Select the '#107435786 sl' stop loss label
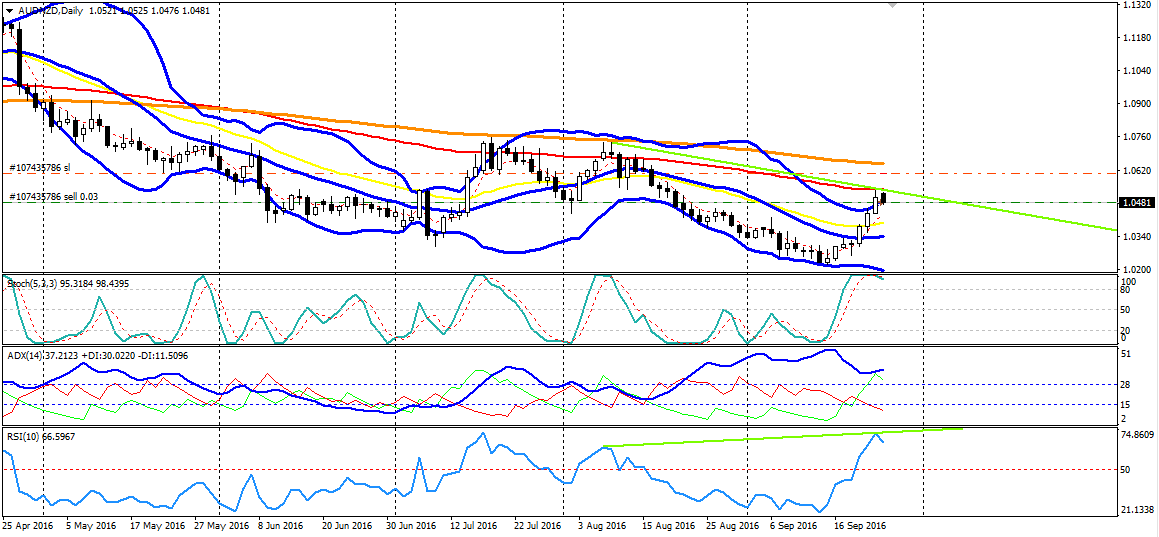The height and width of the screenshot is (537, 1159). pyautogui.click(x=40, y=168)
